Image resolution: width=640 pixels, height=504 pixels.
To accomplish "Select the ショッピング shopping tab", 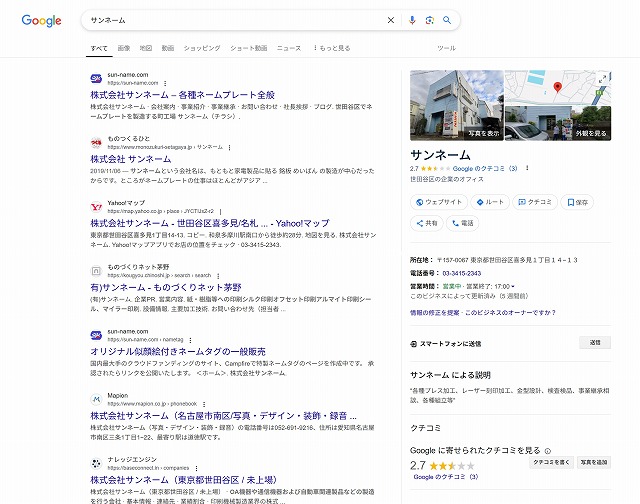I will pyautogui.click(x=202, y=48).
